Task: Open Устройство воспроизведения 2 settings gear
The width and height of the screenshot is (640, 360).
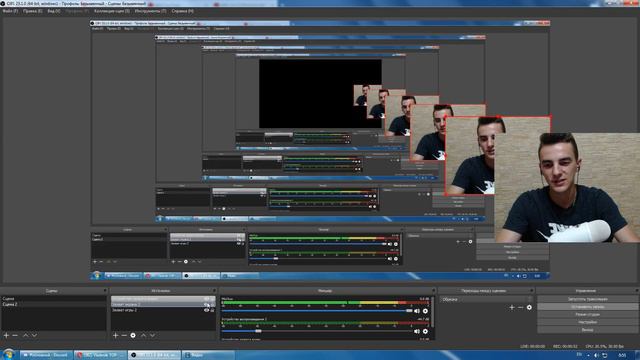Action: click(425, 331)
